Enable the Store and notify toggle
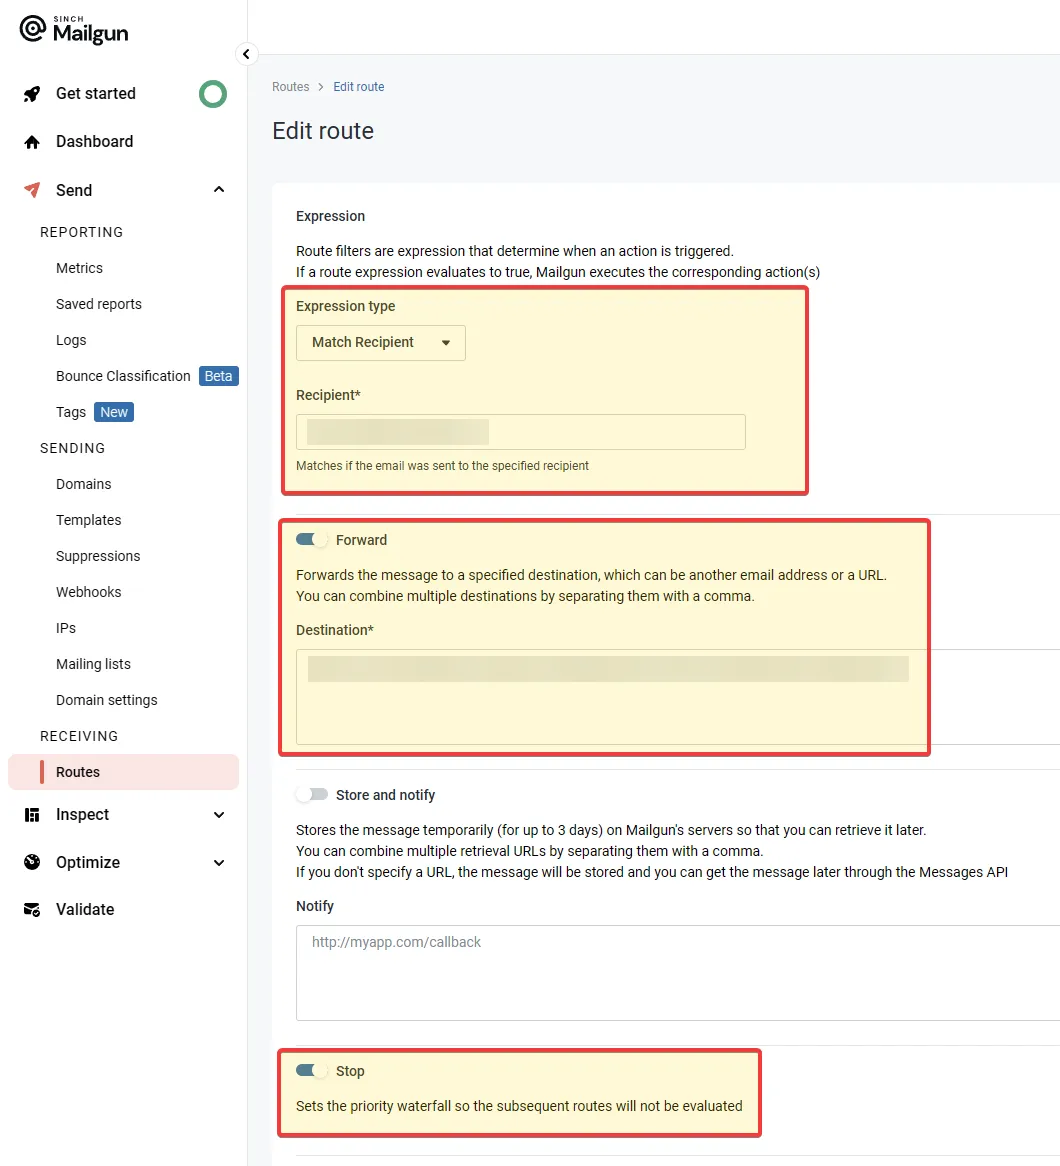 [312, 795]
